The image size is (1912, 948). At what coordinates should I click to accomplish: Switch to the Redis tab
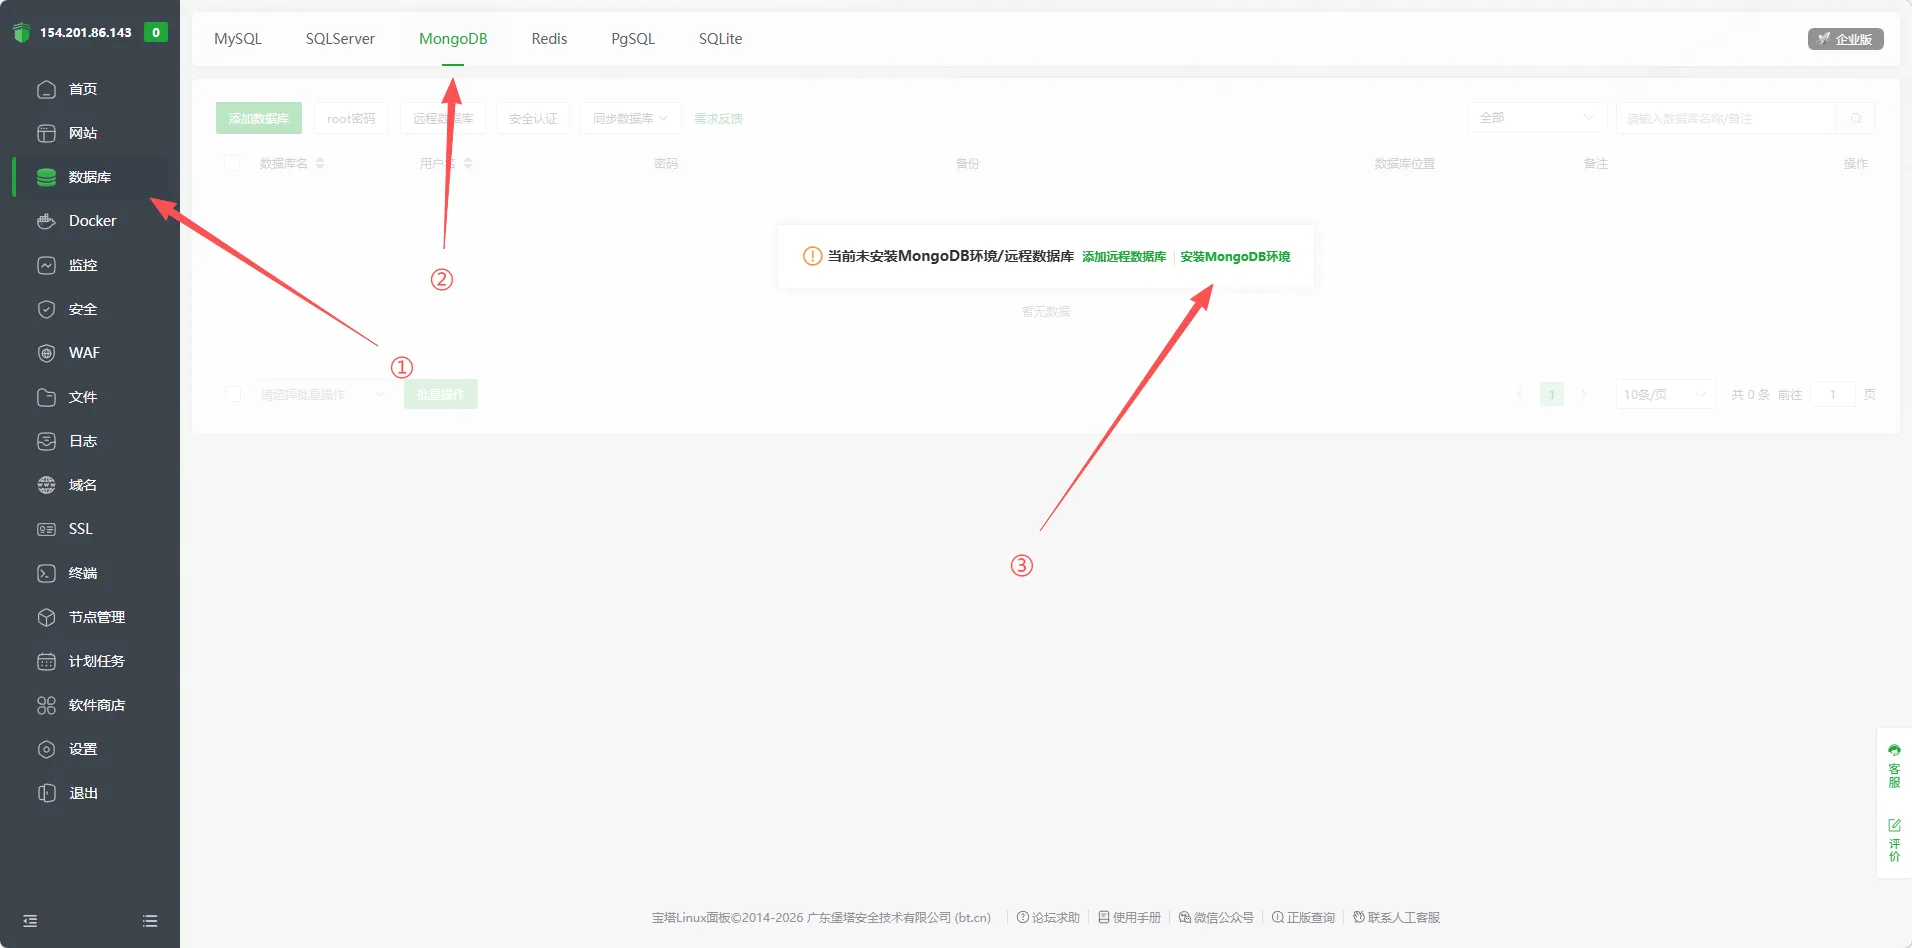tap(549, 39)
